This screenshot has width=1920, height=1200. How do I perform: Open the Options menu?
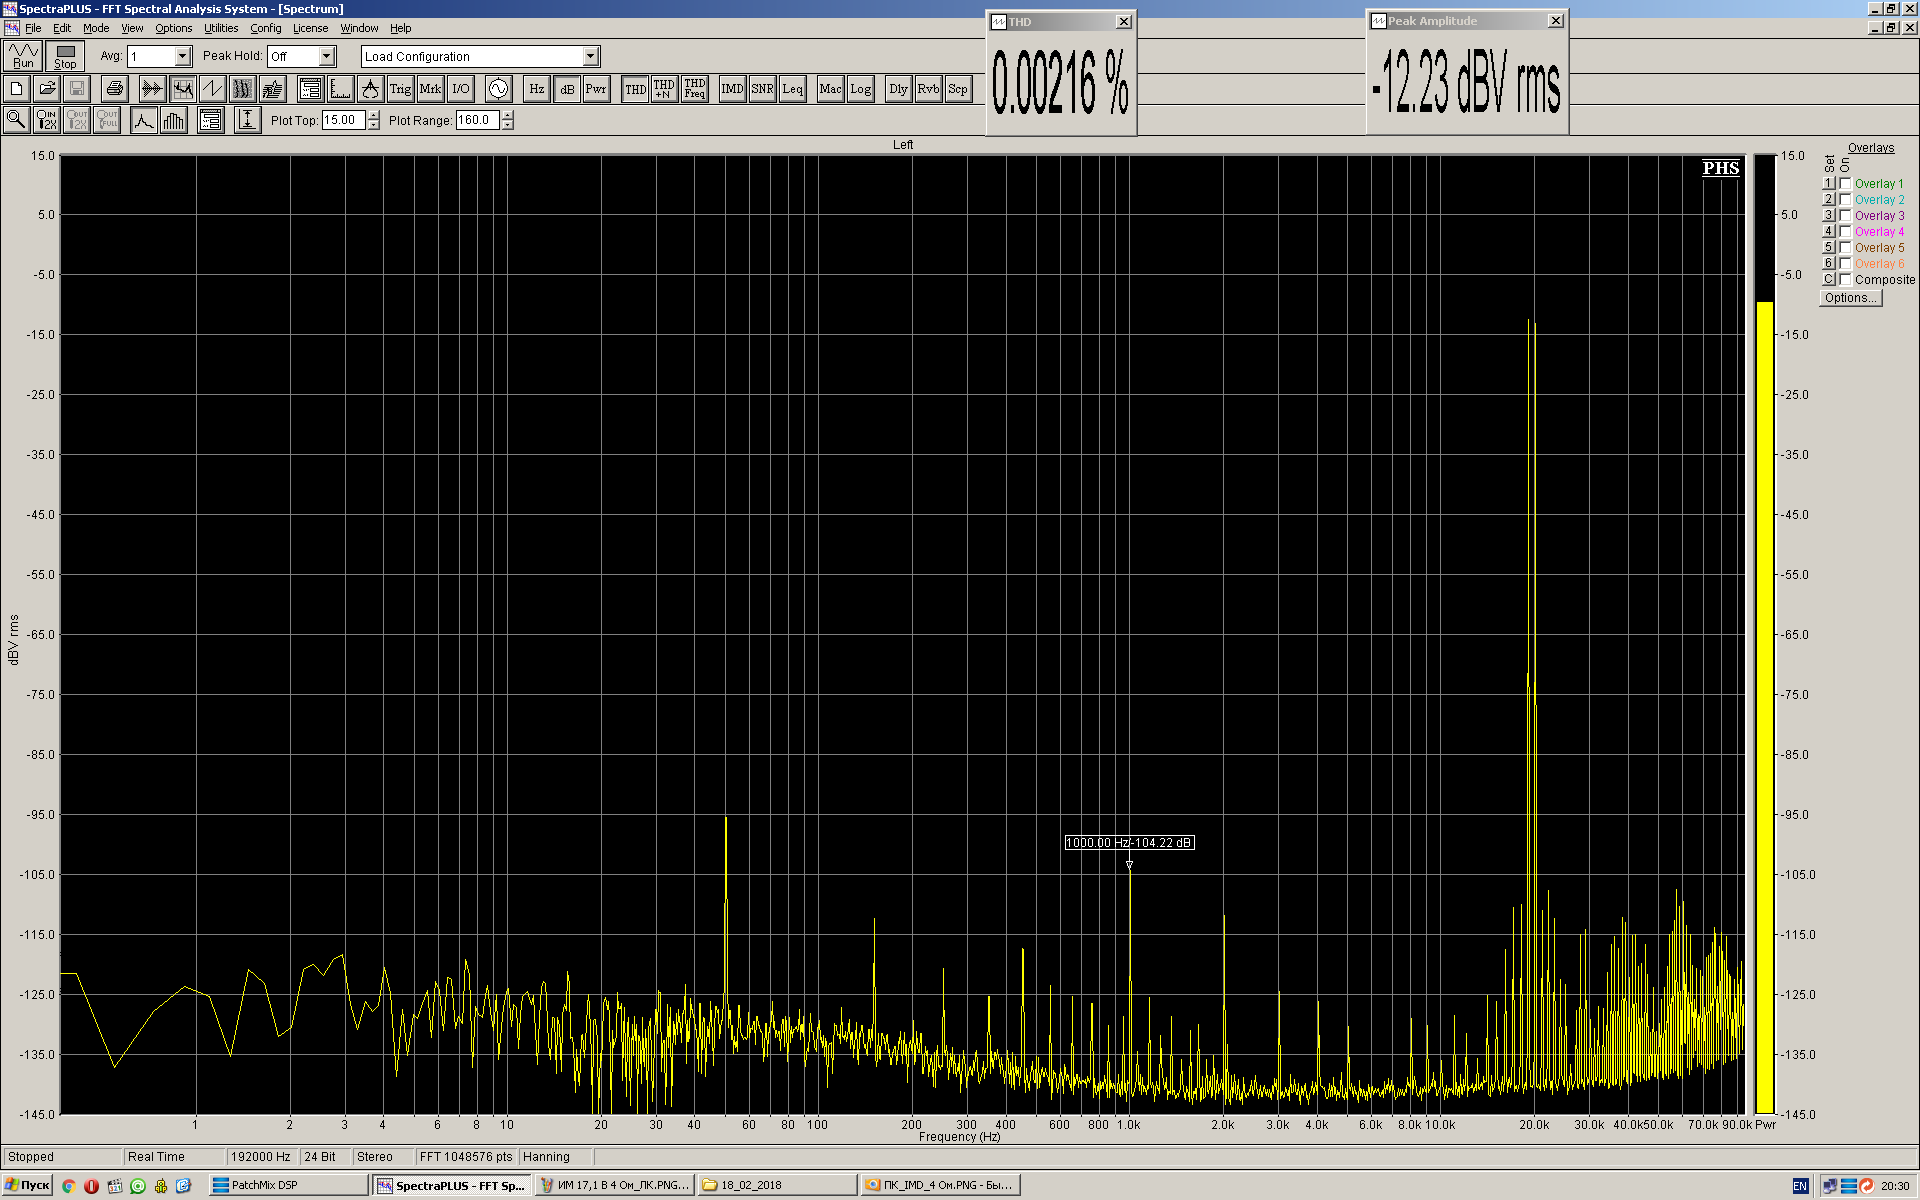[x=173, y=28]
